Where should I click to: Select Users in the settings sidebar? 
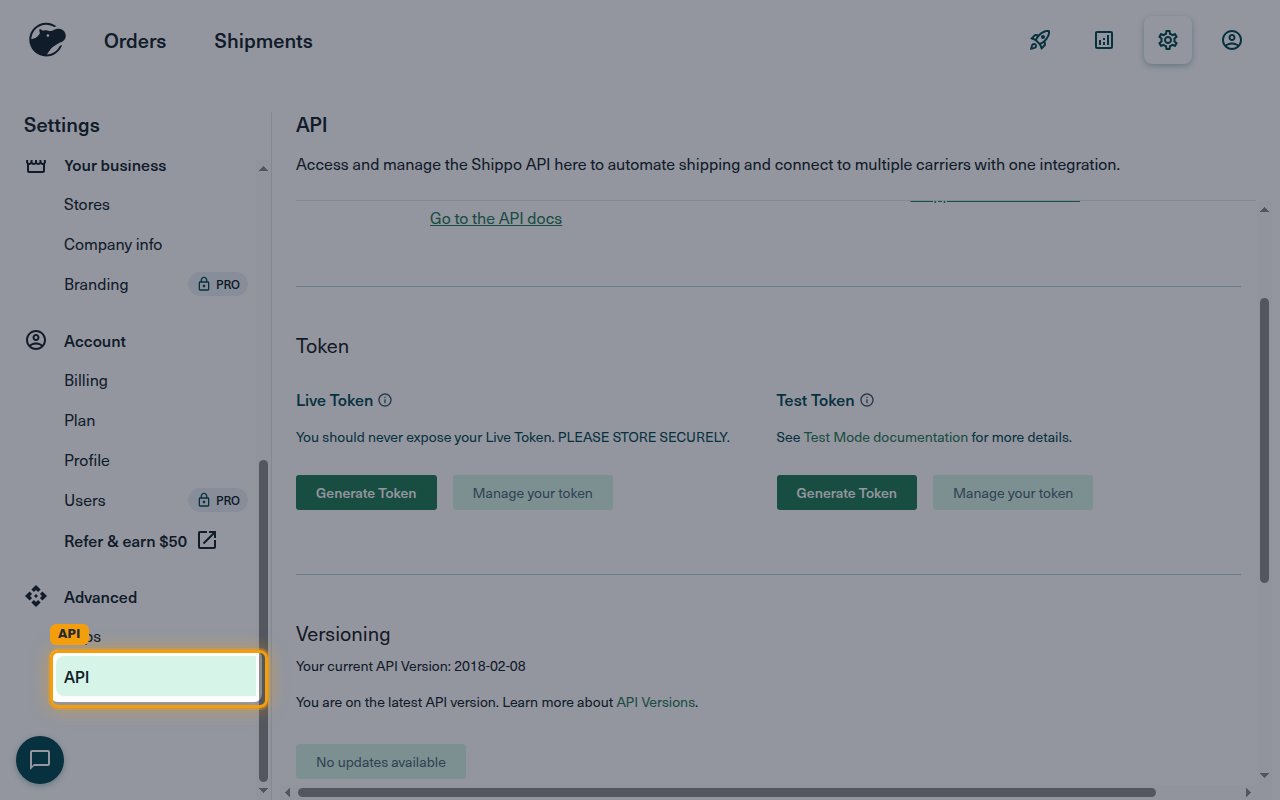point(85,500)
